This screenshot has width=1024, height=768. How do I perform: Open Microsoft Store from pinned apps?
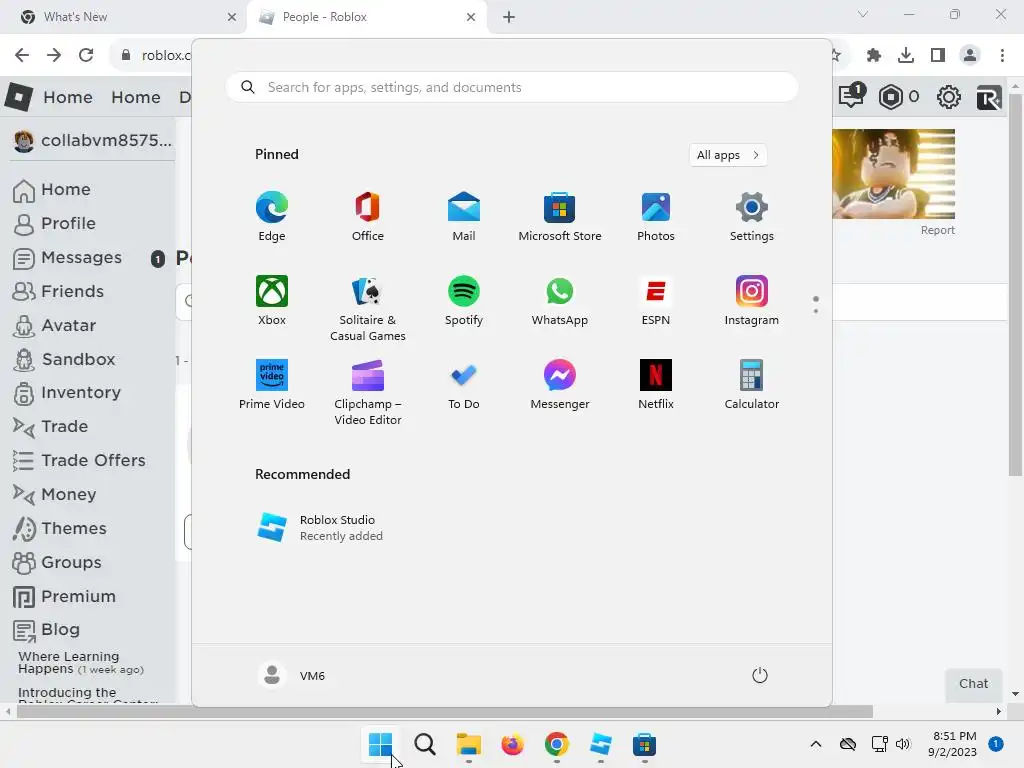pos(560,217)
